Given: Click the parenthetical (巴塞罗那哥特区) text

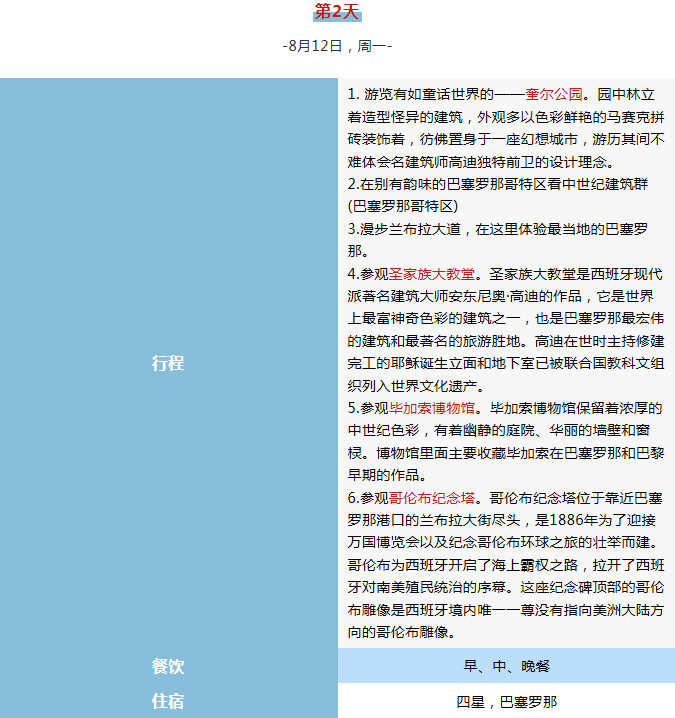Looking at the screenshot, I should [x=403, y=206].
